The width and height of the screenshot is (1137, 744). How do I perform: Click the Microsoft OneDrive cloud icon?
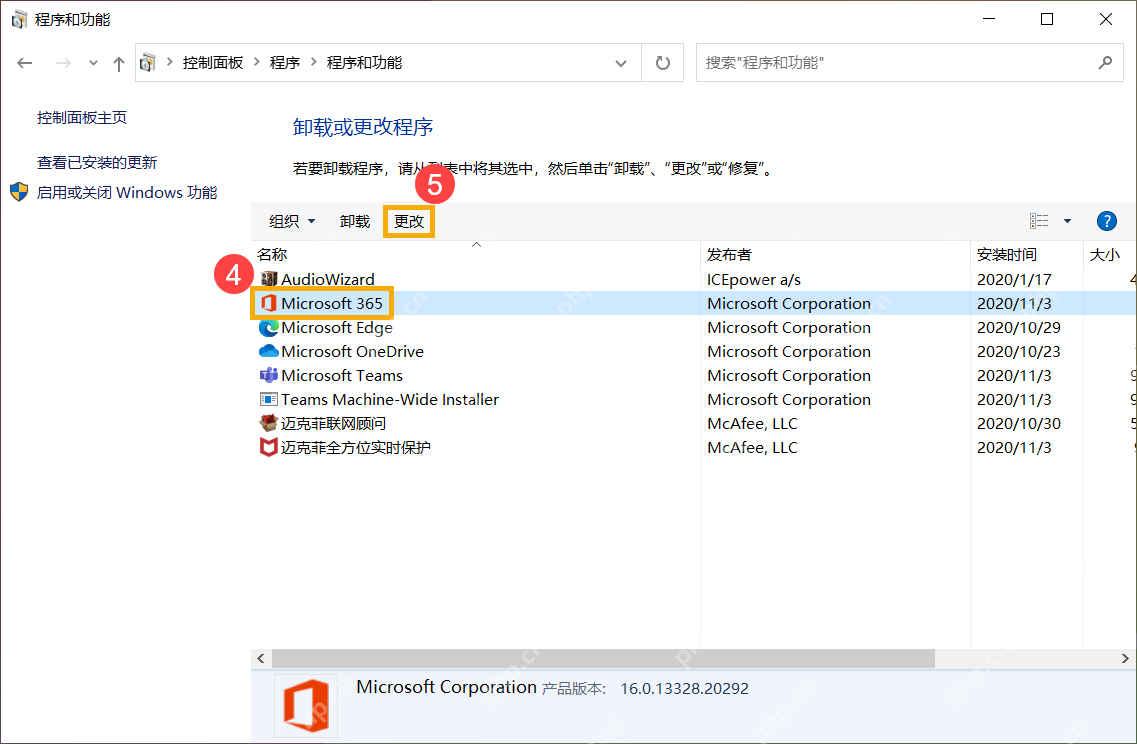pyautogui.click(x=269, y=352)
